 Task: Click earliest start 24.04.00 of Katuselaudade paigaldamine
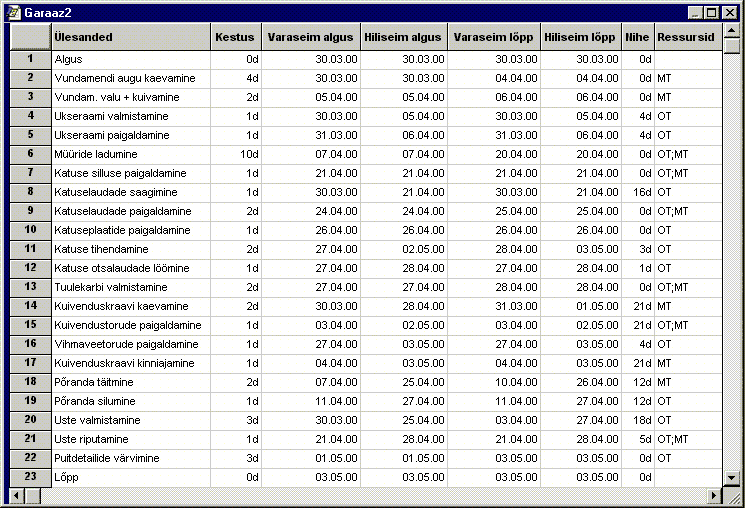coord(311,211)
